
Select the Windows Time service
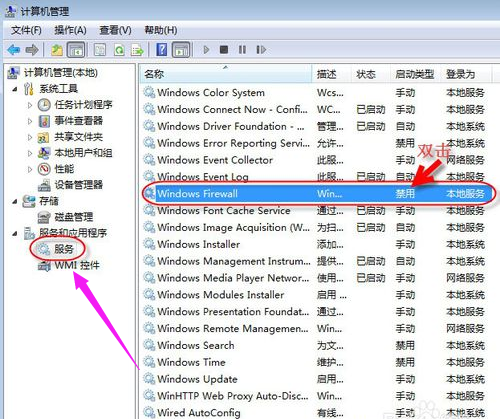[x=315, y=362]
